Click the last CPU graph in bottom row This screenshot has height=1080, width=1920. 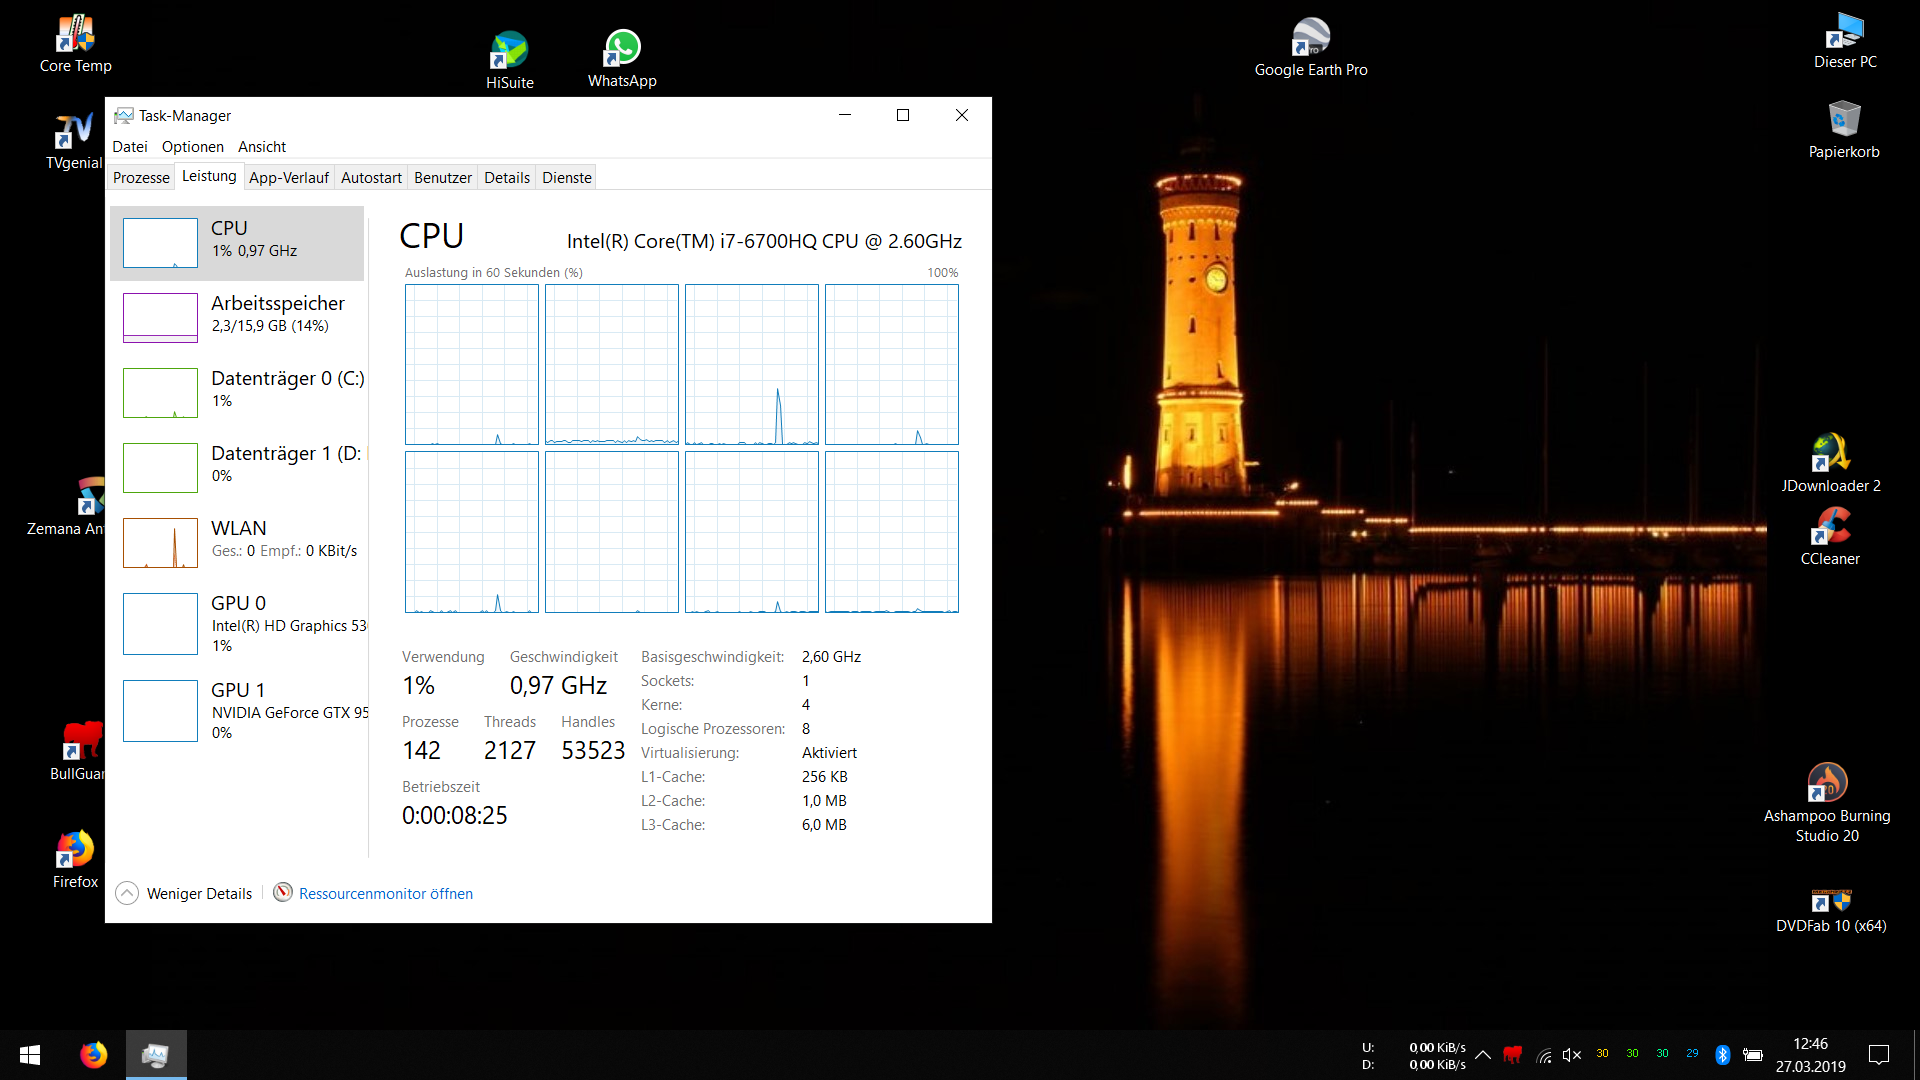point(892,532)
